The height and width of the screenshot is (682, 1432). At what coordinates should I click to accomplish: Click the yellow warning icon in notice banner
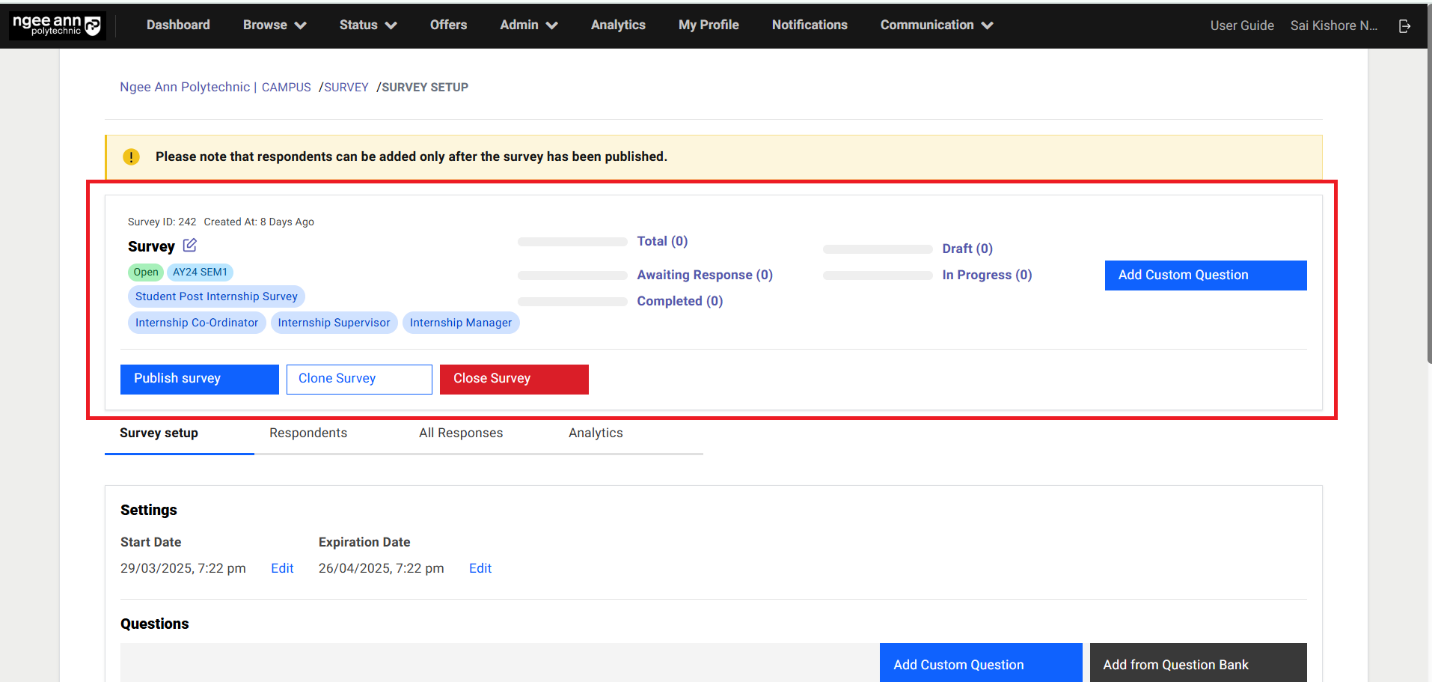[x=131, y=156]
